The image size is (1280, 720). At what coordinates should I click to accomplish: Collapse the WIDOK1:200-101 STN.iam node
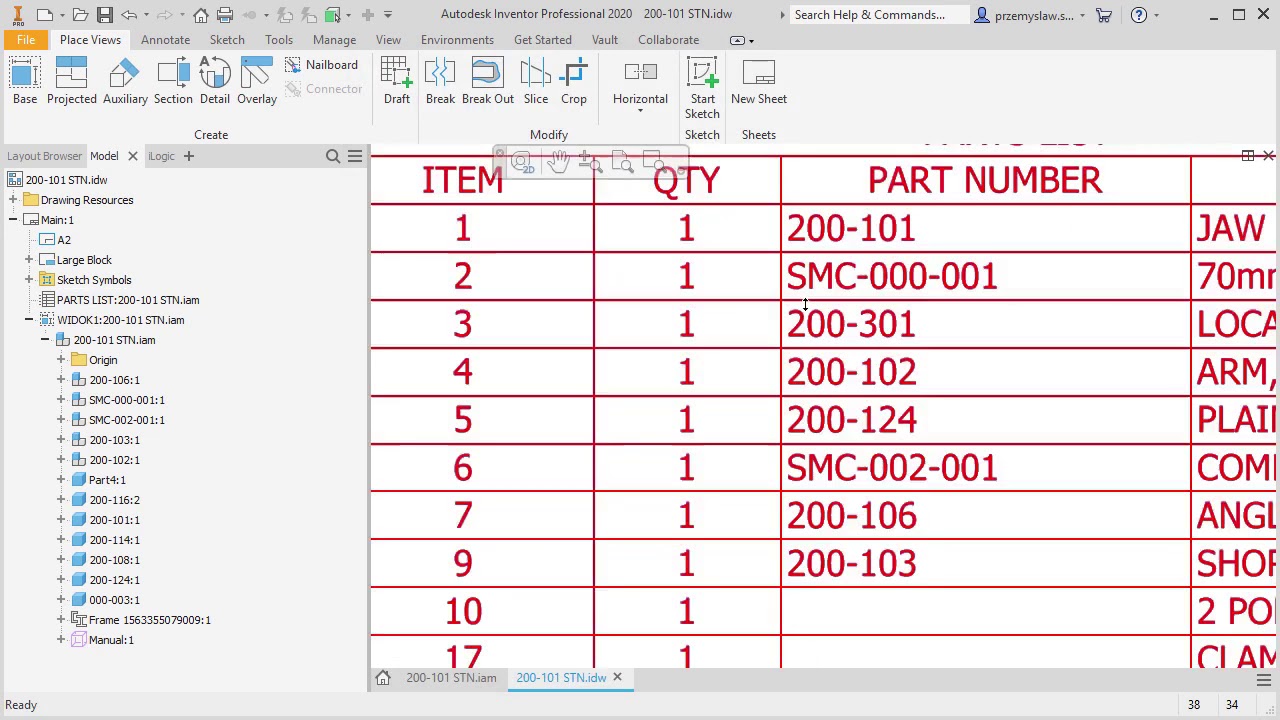29,320
